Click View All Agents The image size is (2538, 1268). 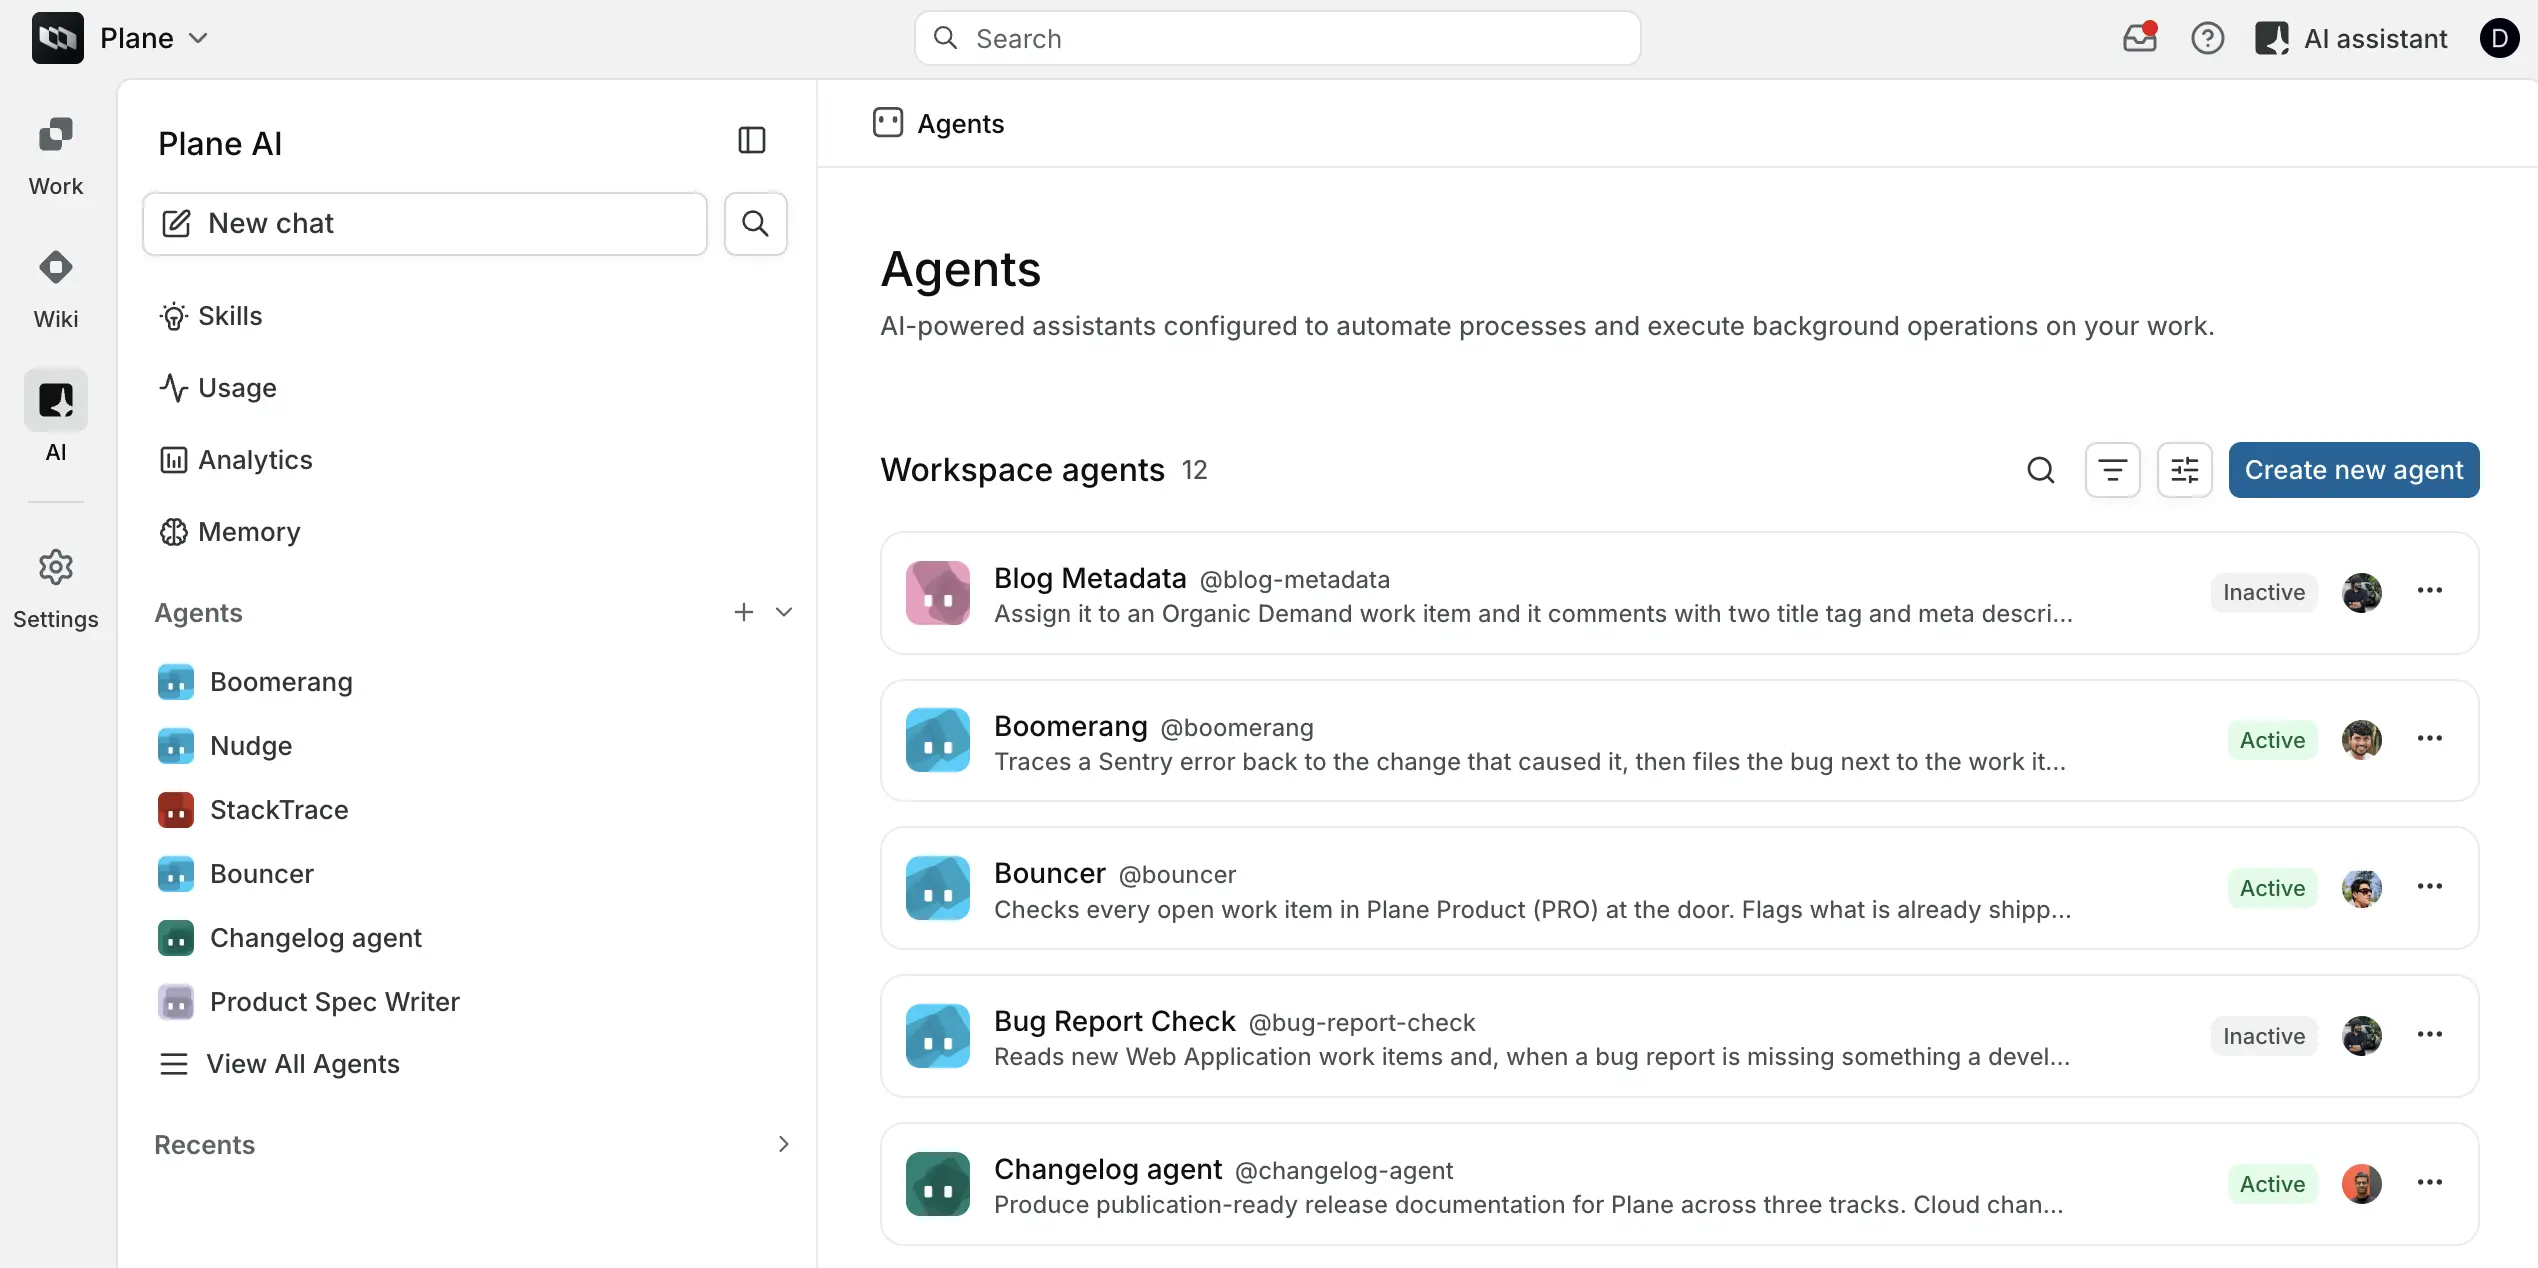(x=279, y=1064)
